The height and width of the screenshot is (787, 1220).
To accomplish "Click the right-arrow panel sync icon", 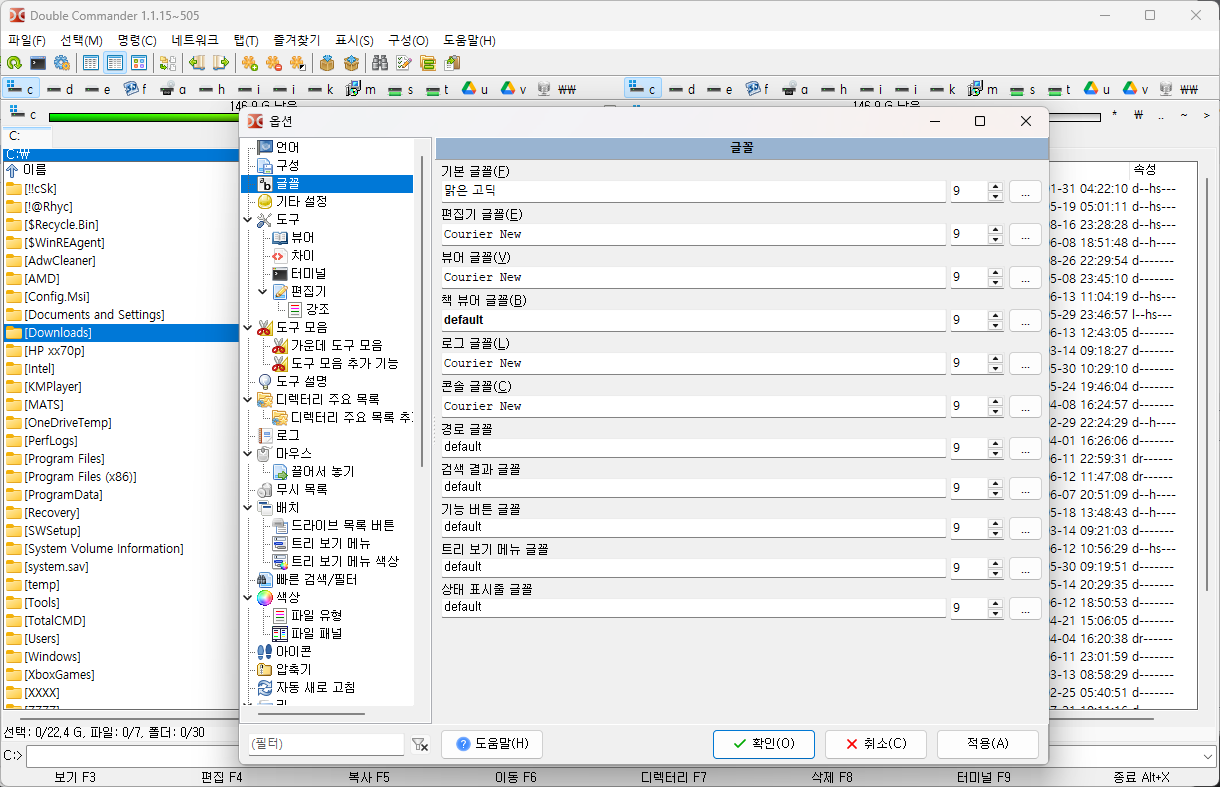I will point(221,63).
